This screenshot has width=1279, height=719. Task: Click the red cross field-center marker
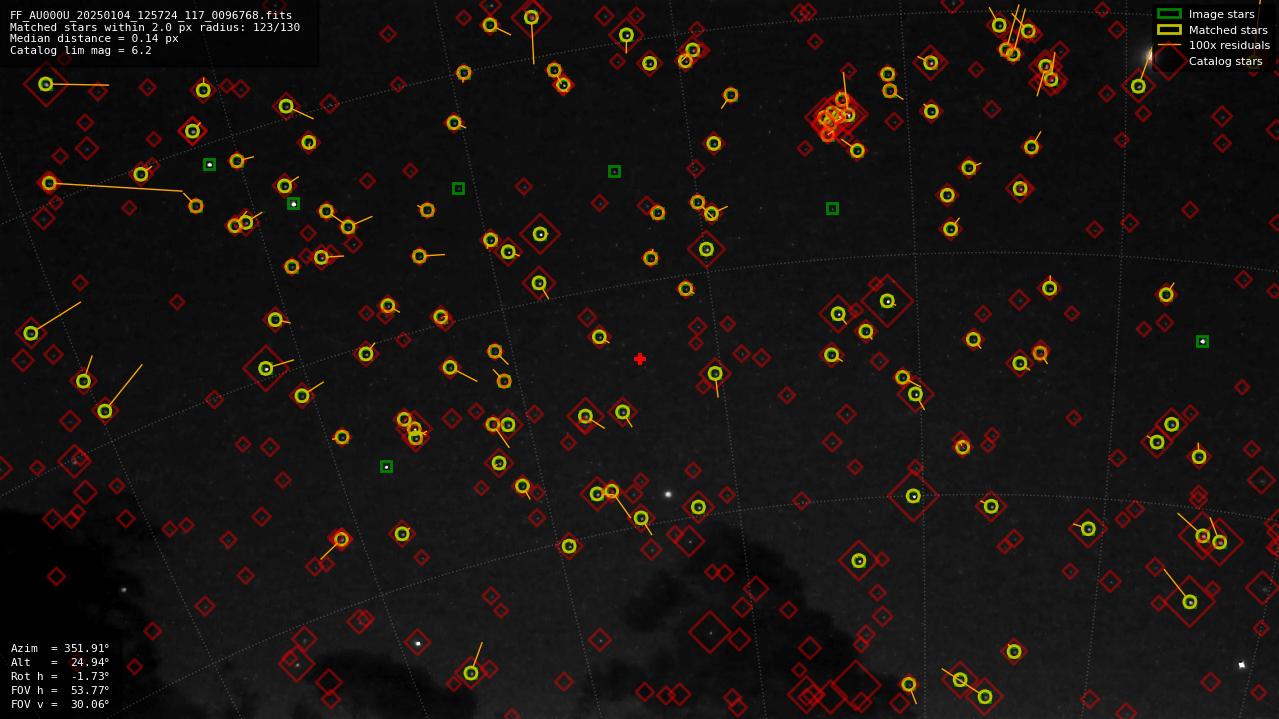[640, 359]
